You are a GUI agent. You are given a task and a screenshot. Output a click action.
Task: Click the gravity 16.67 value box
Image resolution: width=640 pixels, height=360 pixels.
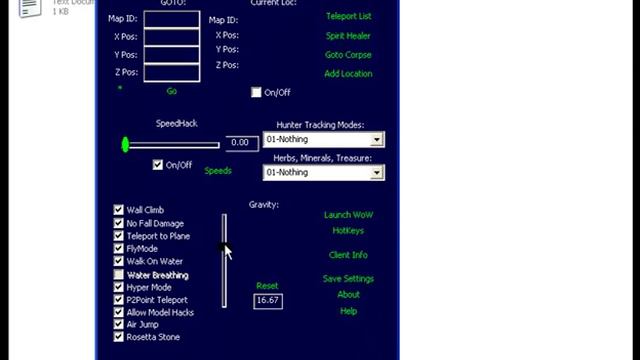pyautogui.click(x=268, y=301)
